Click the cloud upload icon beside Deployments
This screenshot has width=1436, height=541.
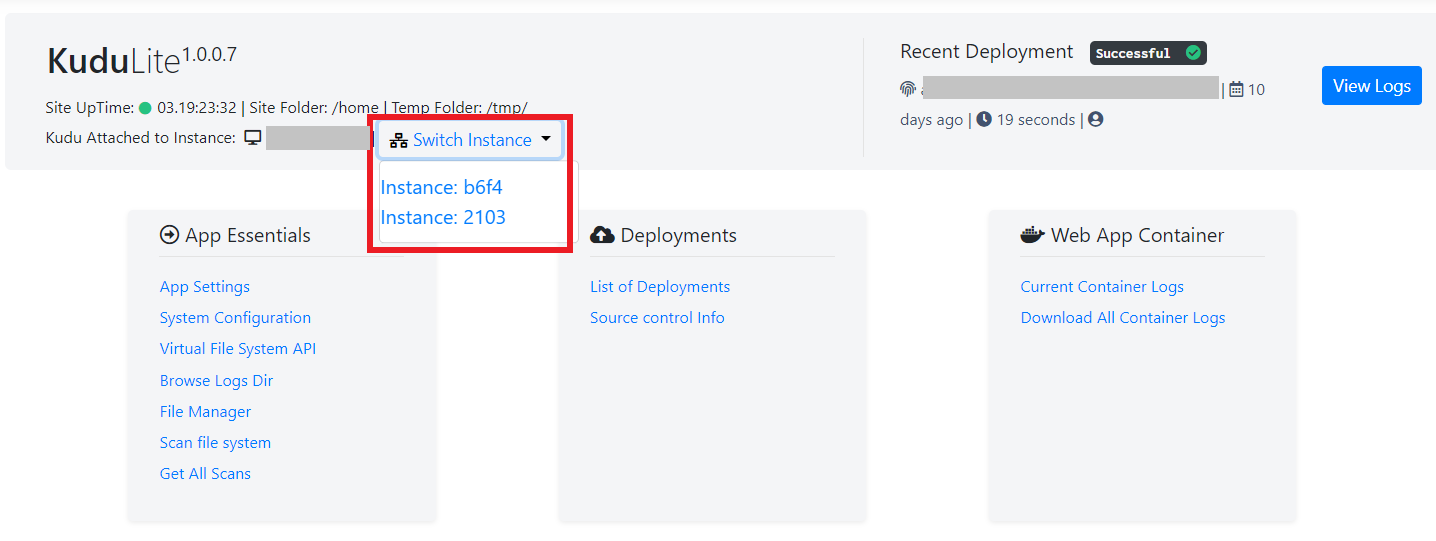pos(602,235)
